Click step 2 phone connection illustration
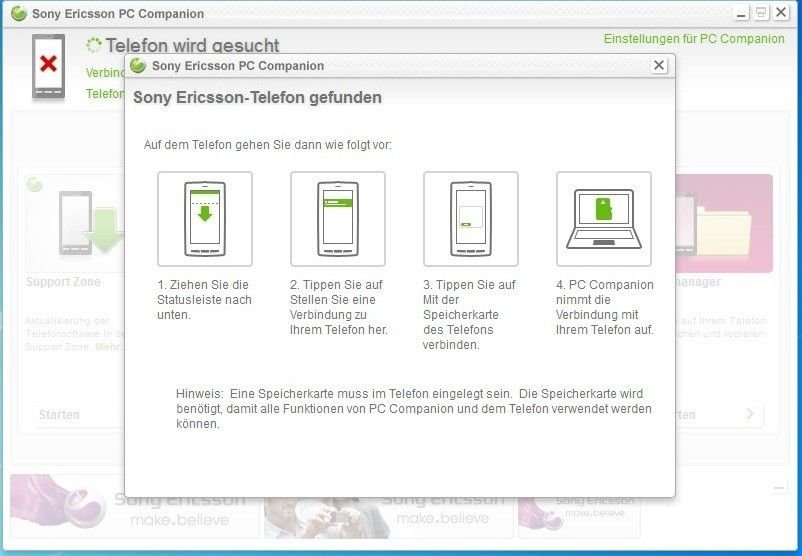Viewport: 802px width, 556px height. pos(338,219)
